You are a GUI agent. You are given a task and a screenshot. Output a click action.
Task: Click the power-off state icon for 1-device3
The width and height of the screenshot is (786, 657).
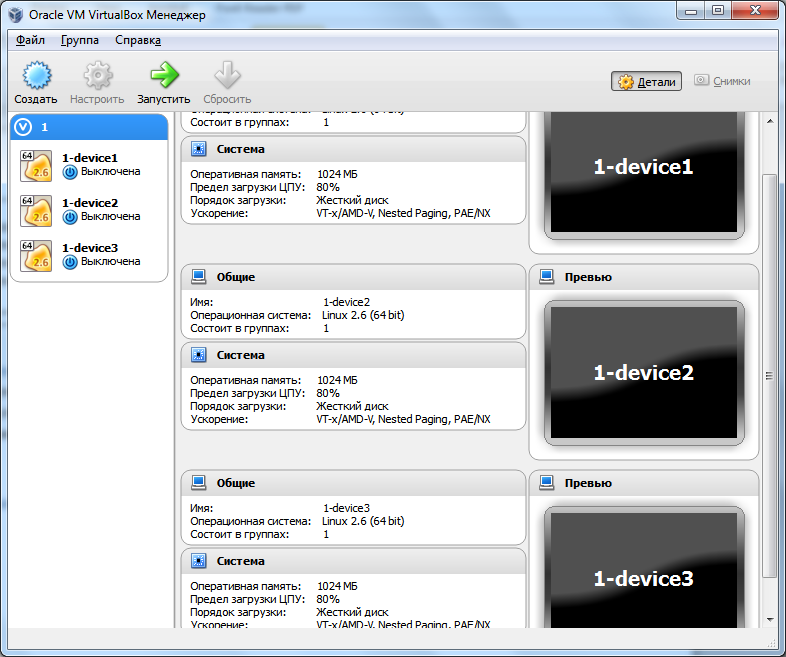pos(70,263)
